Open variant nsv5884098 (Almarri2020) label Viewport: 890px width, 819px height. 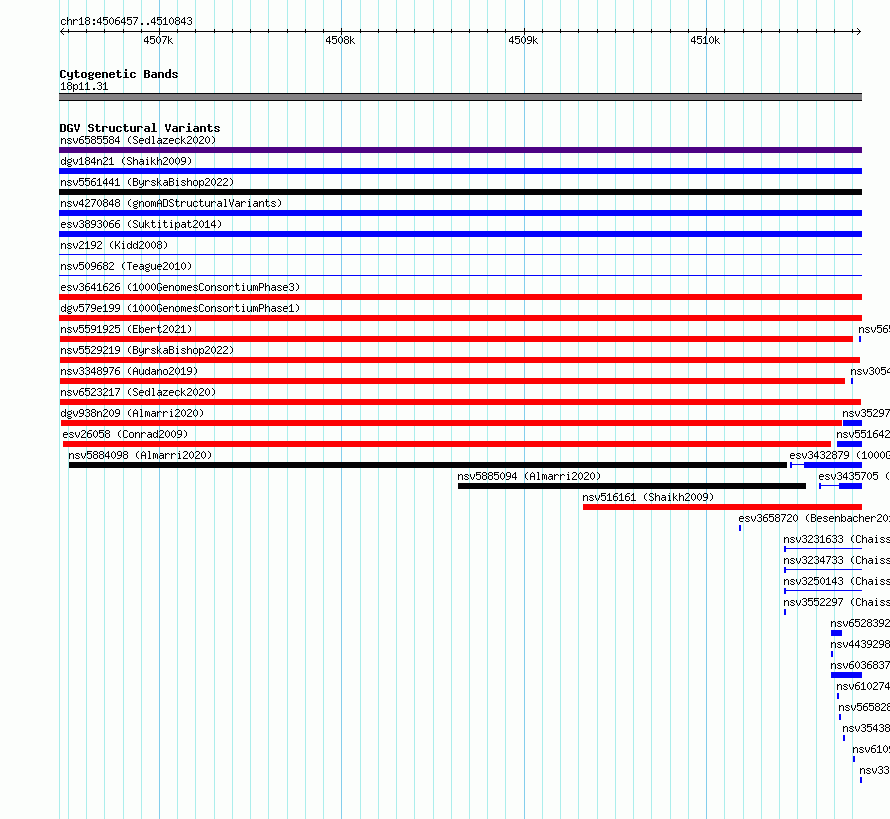tap(140, 455)
